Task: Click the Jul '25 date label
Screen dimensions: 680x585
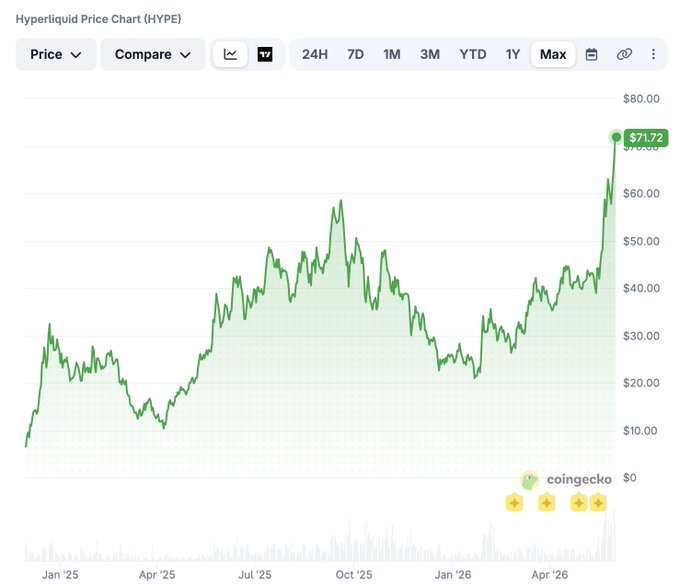Action: coord(255,575)
